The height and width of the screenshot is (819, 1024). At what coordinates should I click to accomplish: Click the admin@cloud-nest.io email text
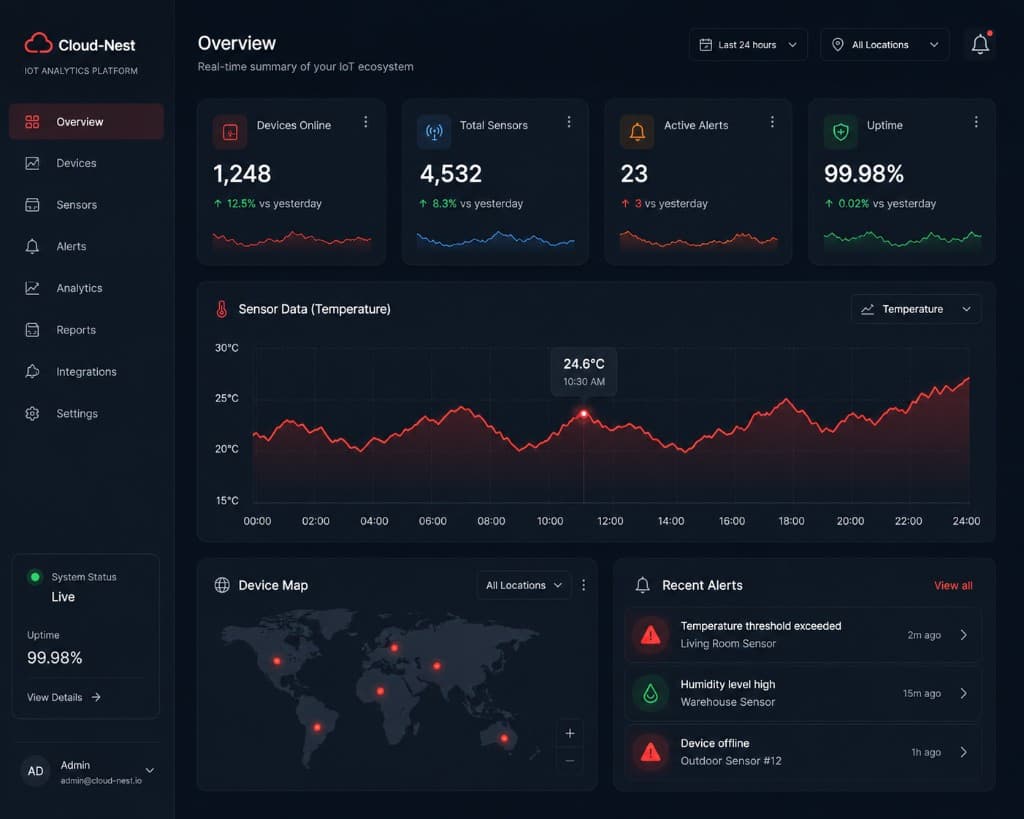point(101,781)
